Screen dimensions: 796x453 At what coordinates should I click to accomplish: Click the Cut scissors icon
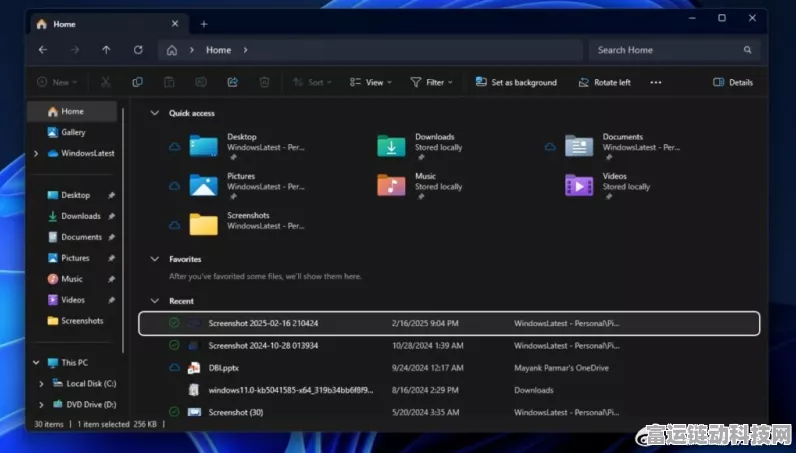(106, 82)
